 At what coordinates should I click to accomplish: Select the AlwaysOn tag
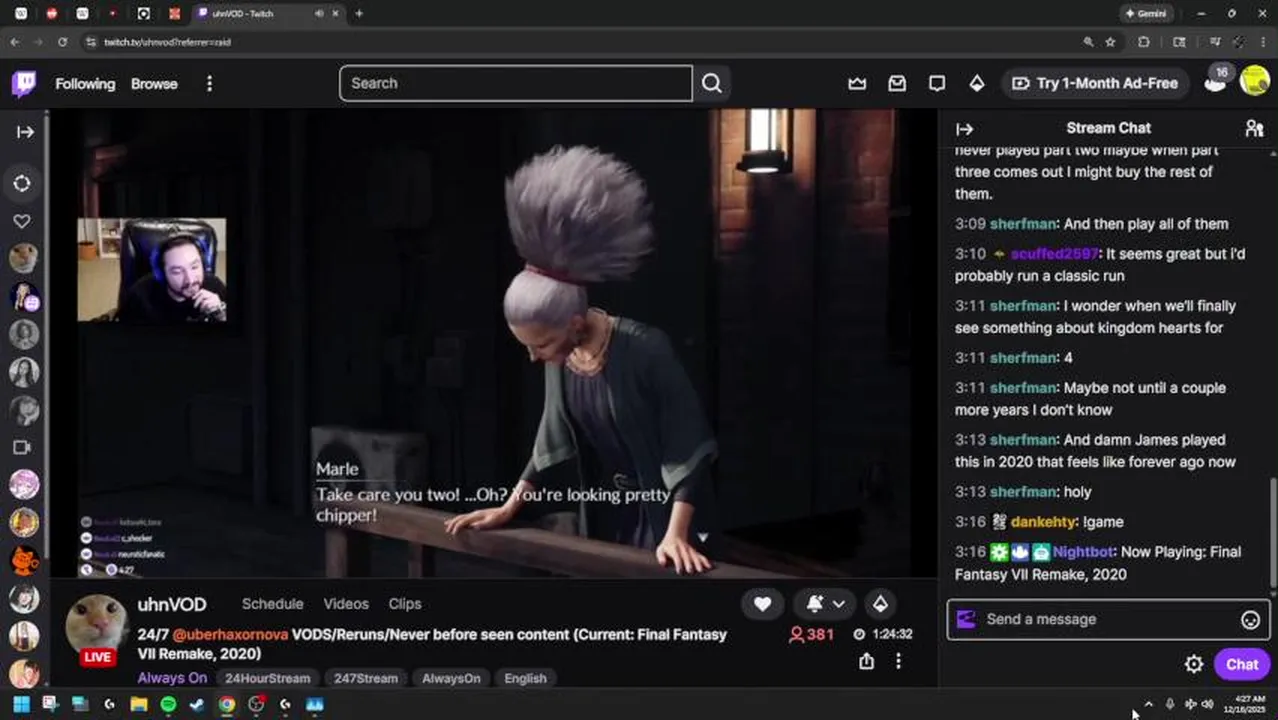pyautogui.click(x=451, y=678)
